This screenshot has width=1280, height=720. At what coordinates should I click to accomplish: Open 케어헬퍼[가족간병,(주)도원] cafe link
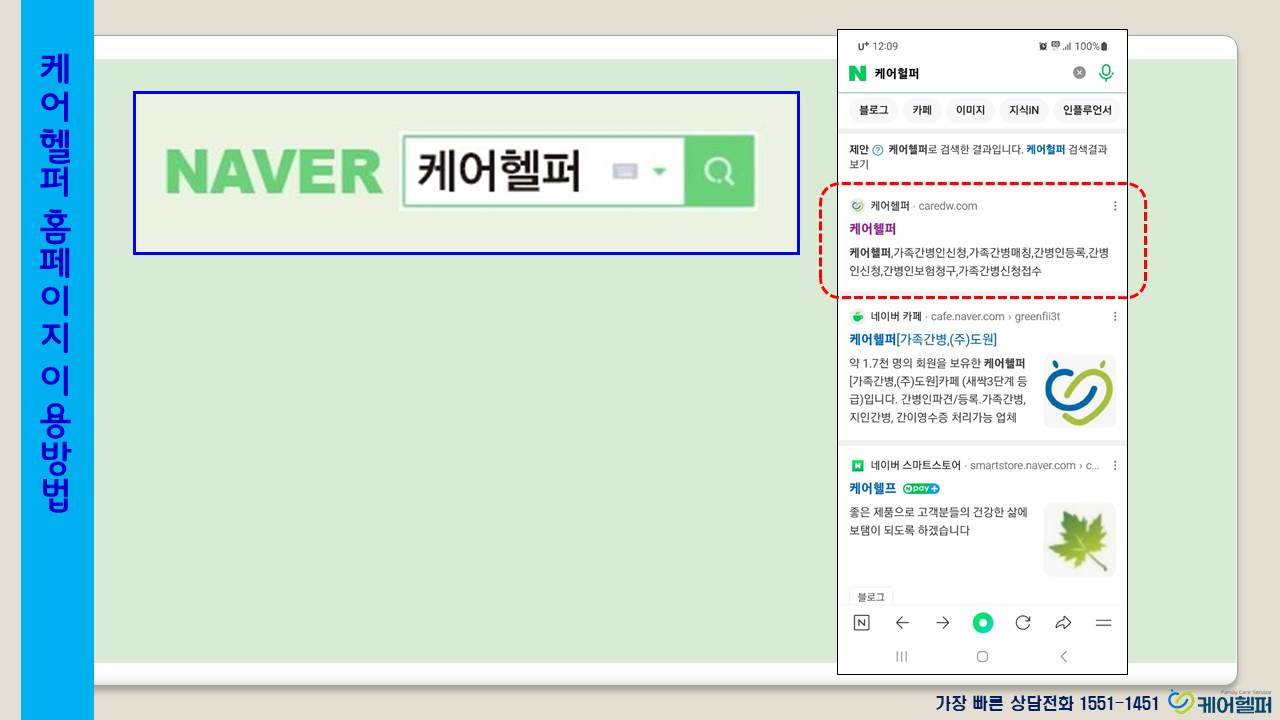click(922, 339)
